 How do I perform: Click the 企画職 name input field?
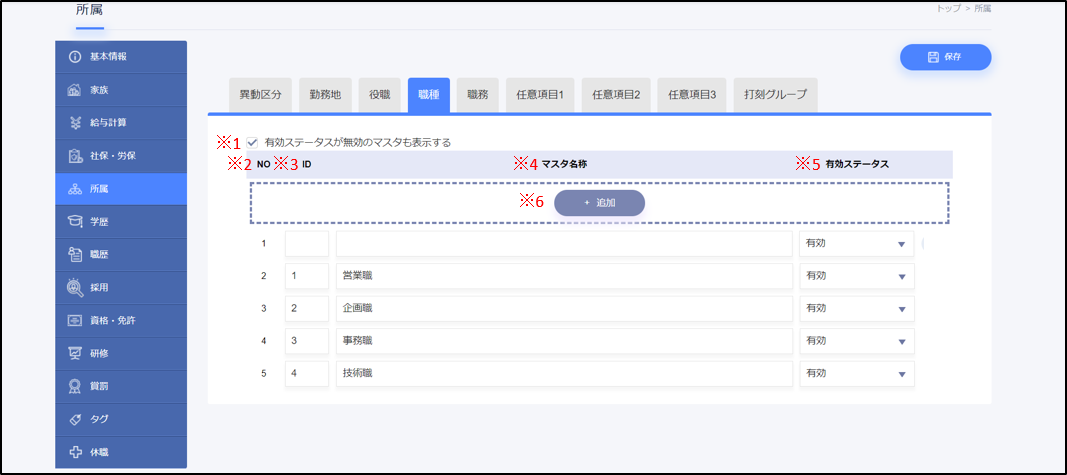point(564,309)
